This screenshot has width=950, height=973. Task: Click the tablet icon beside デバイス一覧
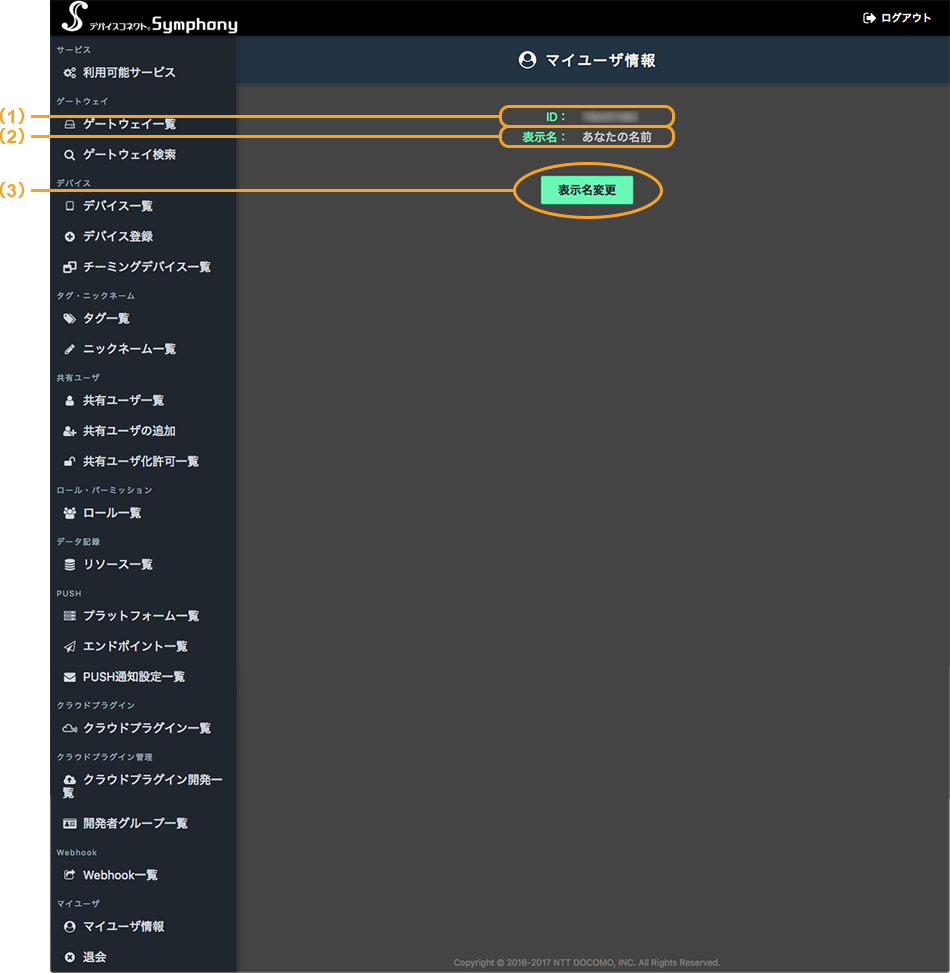point(69,206)
